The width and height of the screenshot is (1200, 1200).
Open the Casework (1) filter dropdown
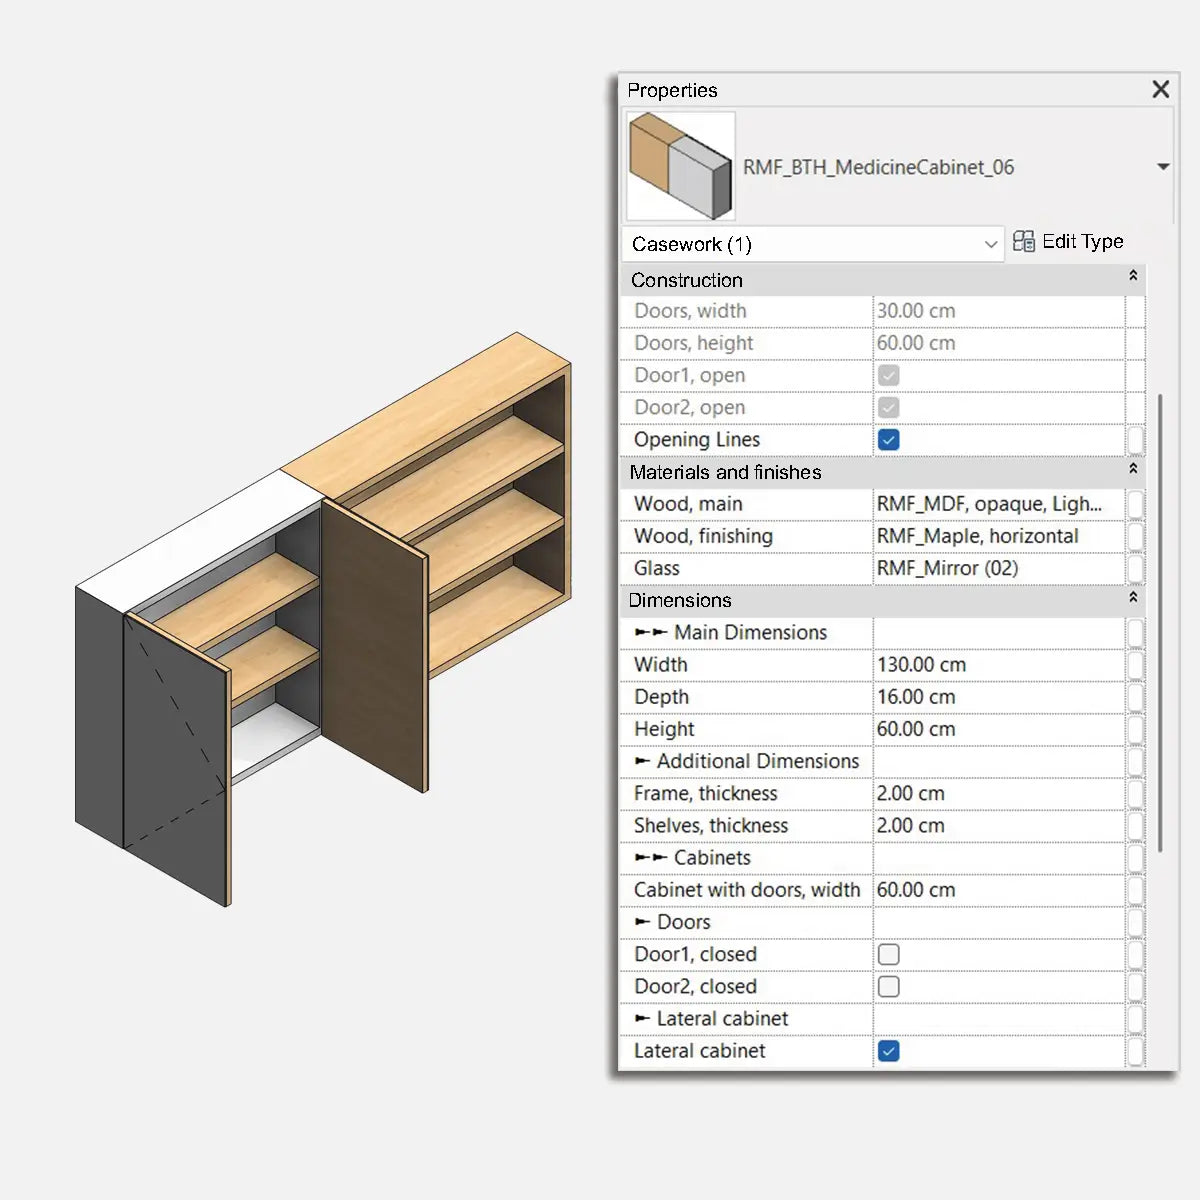click(x=812, y=244)
